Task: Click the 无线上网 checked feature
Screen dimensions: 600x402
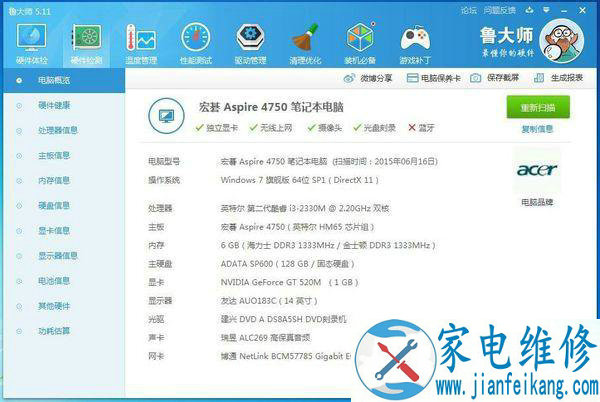Action: [x=271, y=128]
